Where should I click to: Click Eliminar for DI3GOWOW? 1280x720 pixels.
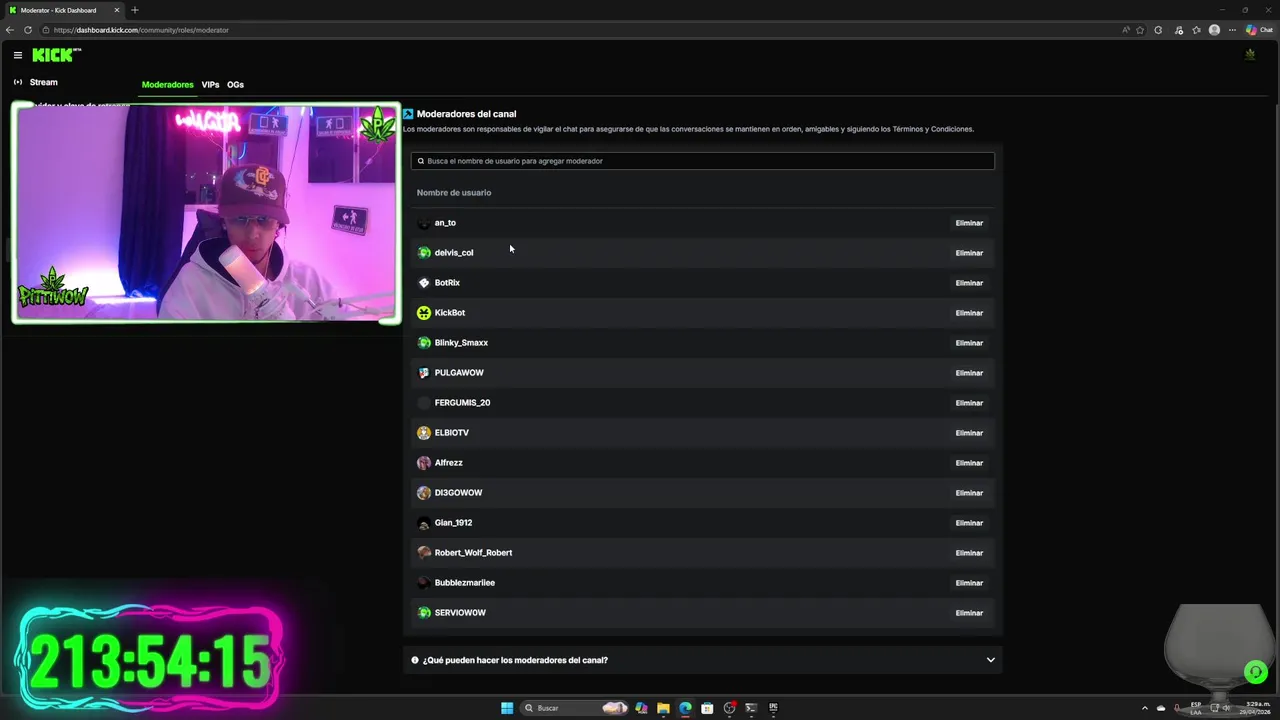click(969, 493)
